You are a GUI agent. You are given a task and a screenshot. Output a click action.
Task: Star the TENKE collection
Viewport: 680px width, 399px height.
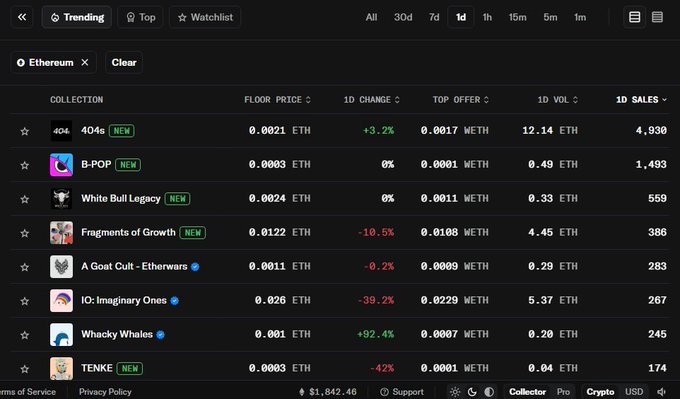[x=25, y=369]
